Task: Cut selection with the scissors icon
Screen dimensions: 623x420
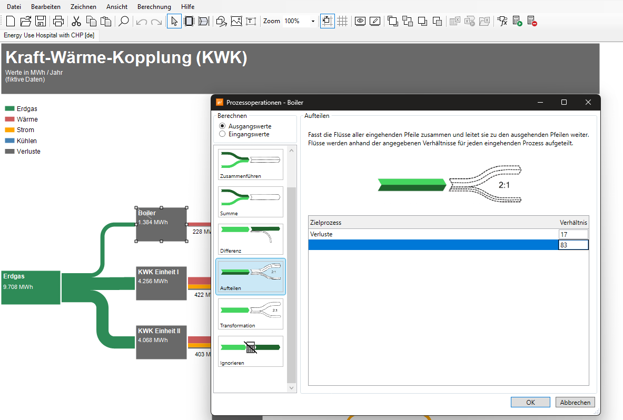Action: 76,21
